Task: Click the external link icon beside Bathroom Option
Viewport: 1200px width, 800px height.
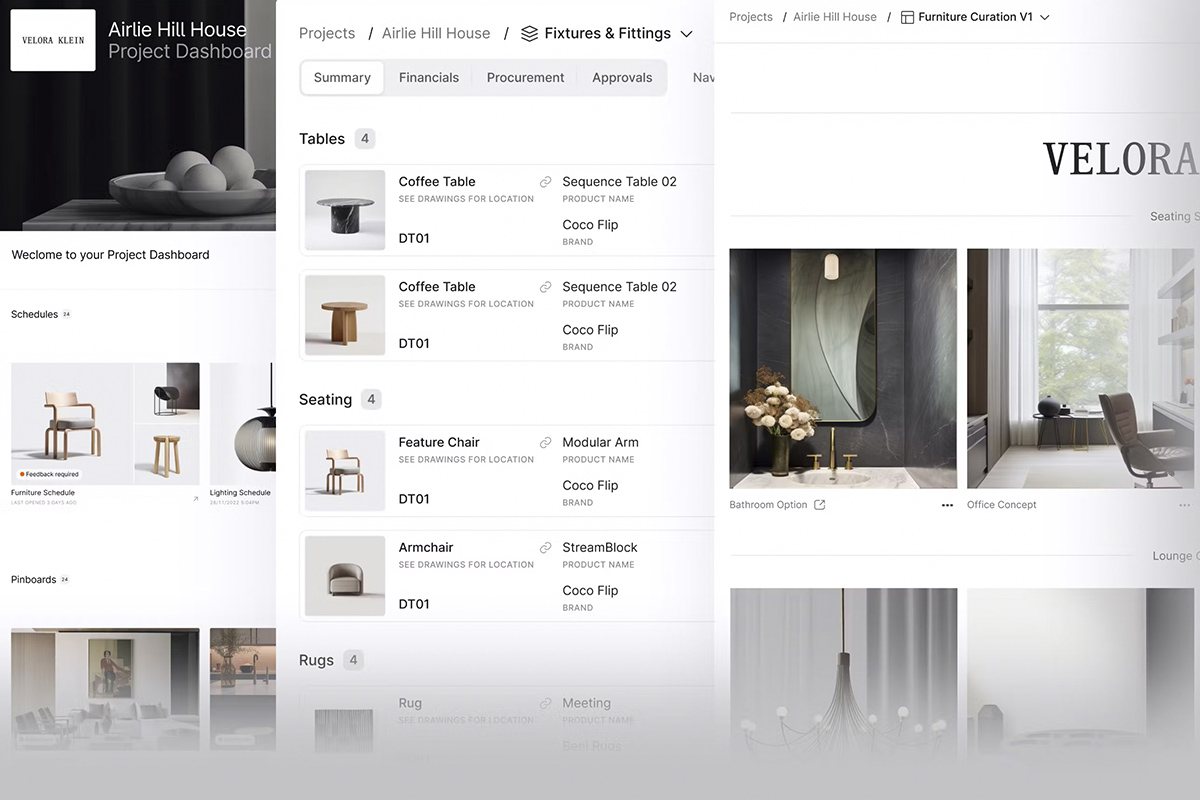Action: [819, 505]
